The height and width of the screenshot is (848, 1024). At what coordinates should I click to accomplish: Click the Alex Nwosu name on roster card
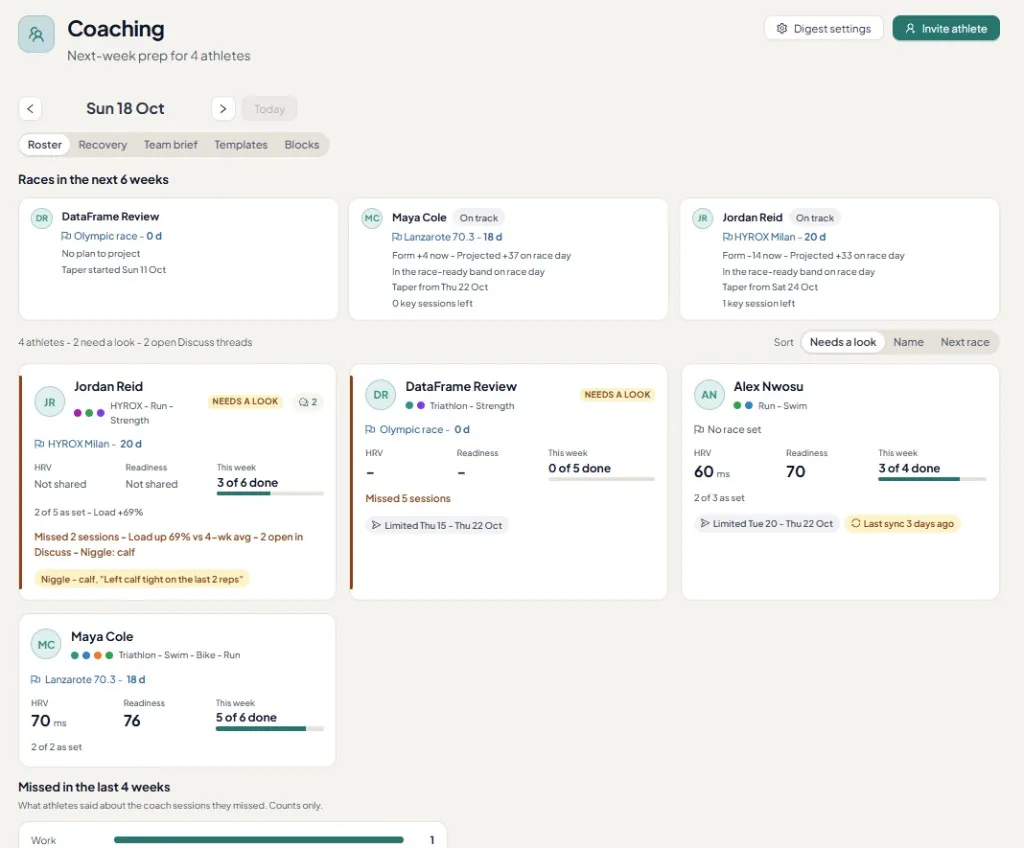(x=768, y=387)
